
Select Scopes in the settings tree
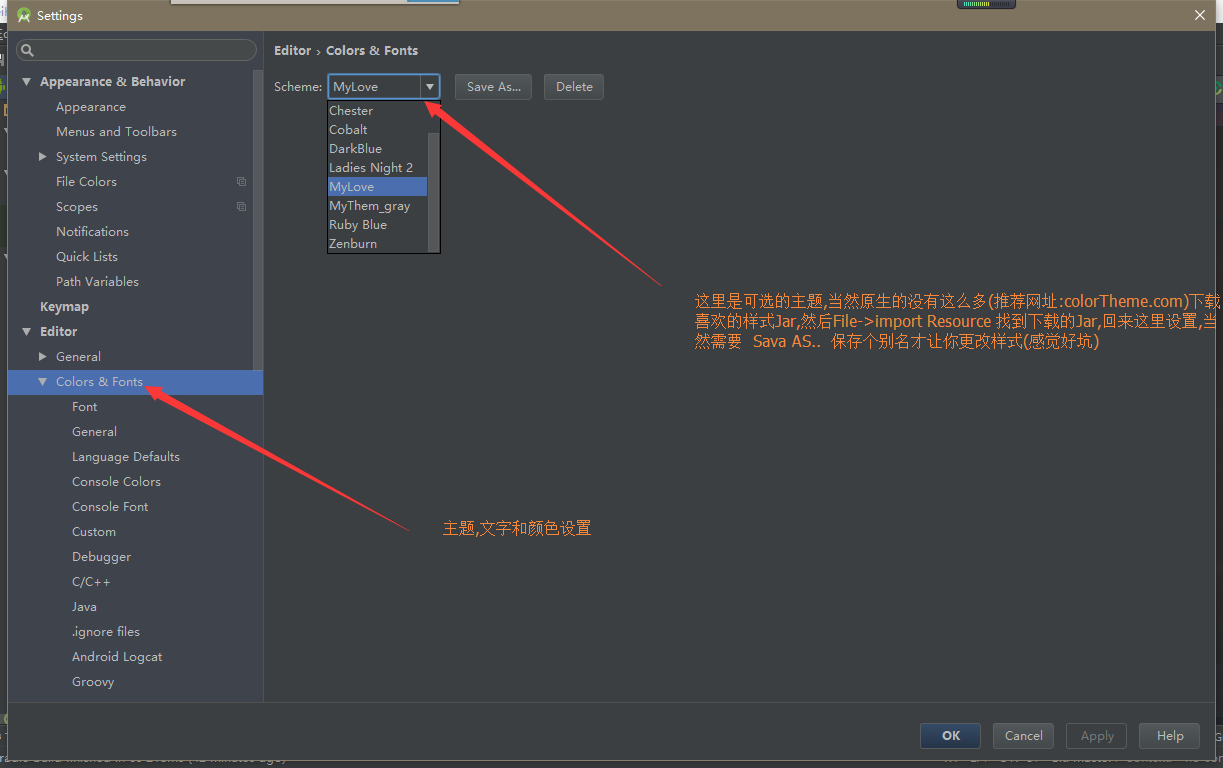(77, 207)
